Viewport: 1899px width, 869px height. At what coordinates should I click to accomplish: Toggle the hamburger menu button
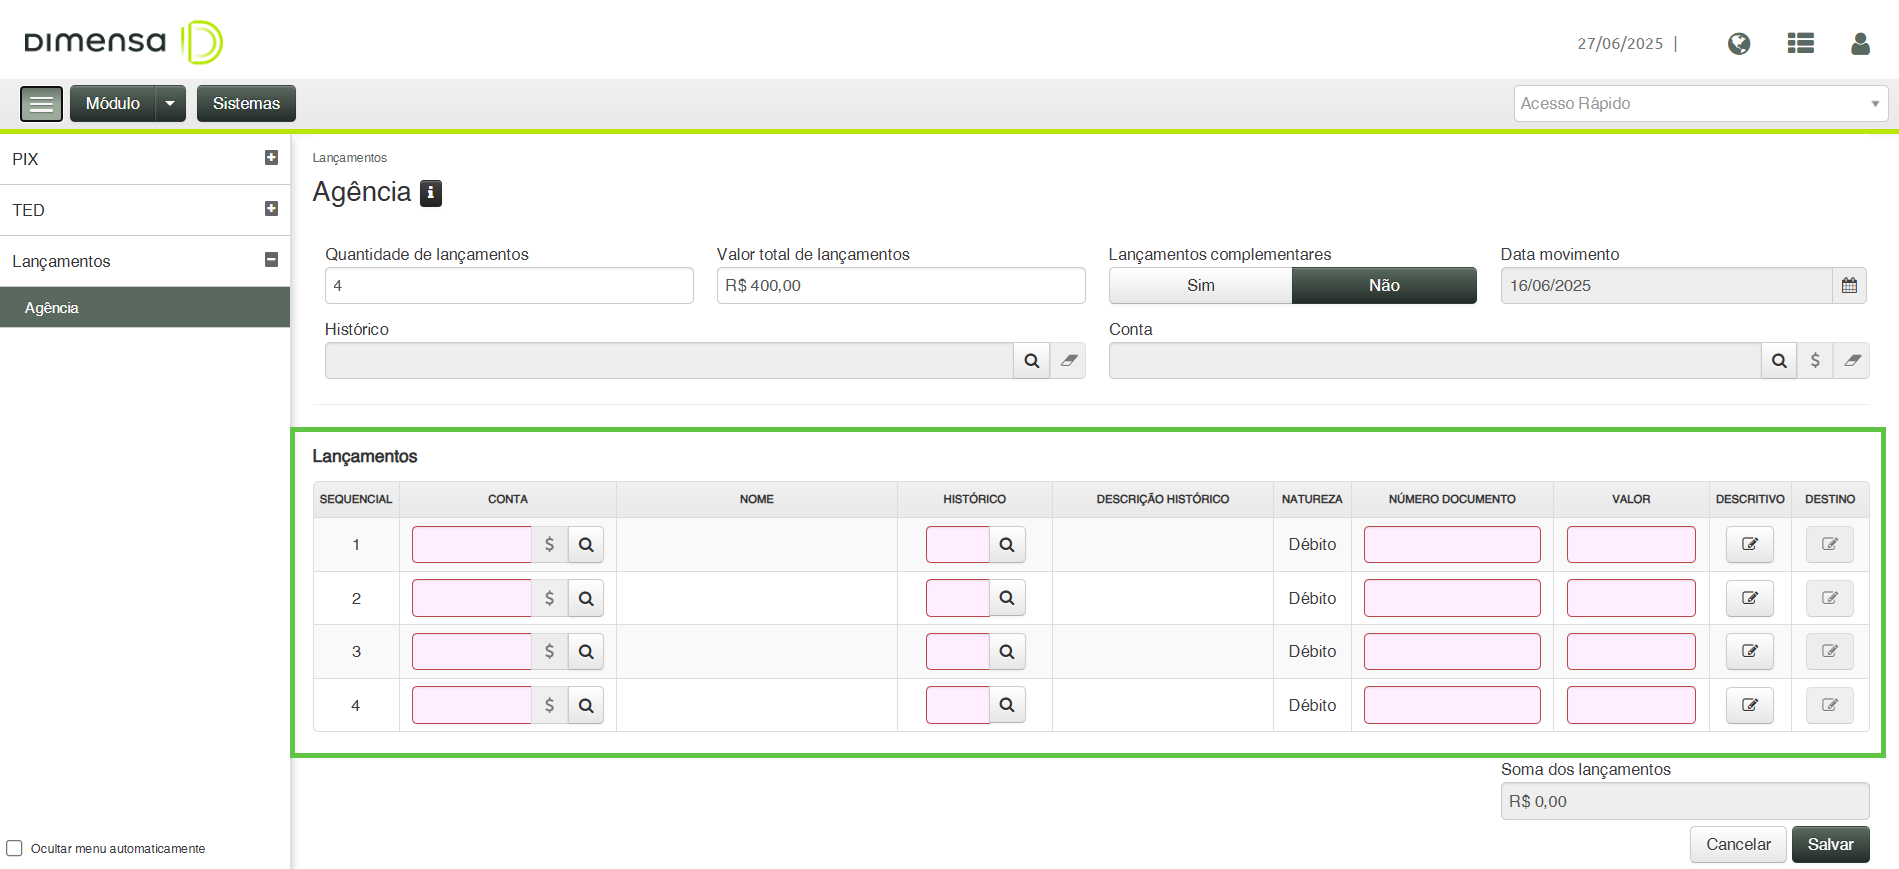(41, 104)
